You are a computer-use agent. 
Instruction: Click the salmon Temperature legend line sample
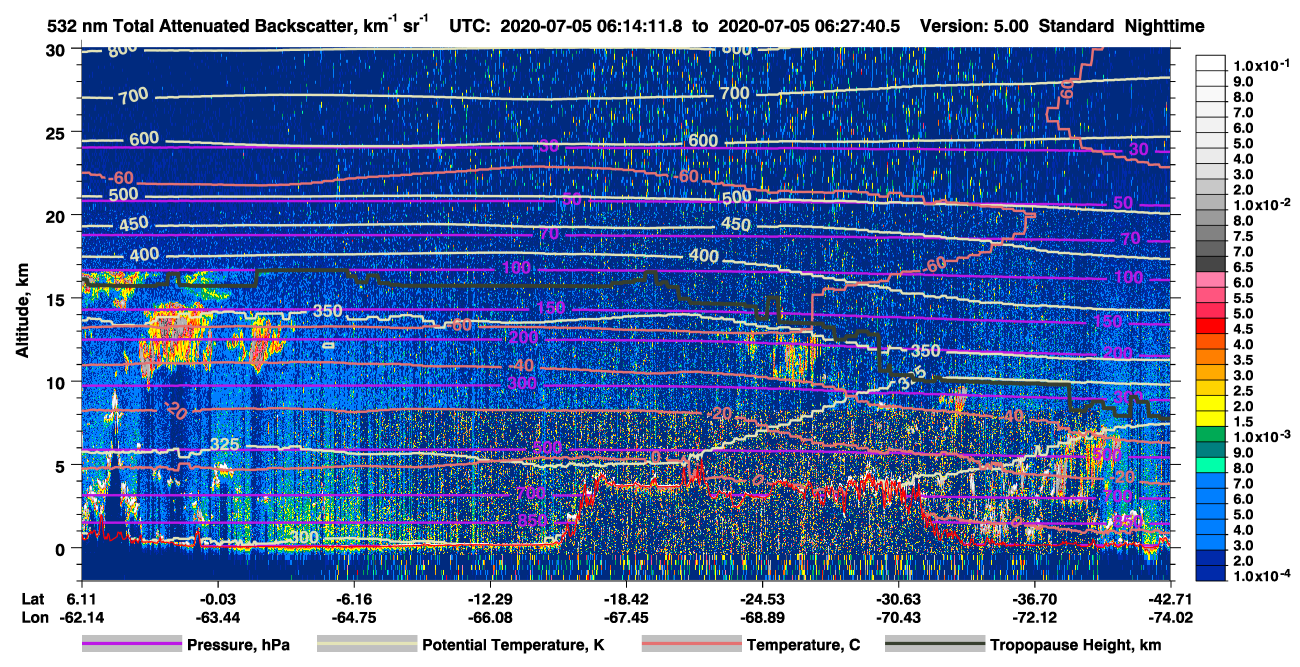click(x=690, y=645)
